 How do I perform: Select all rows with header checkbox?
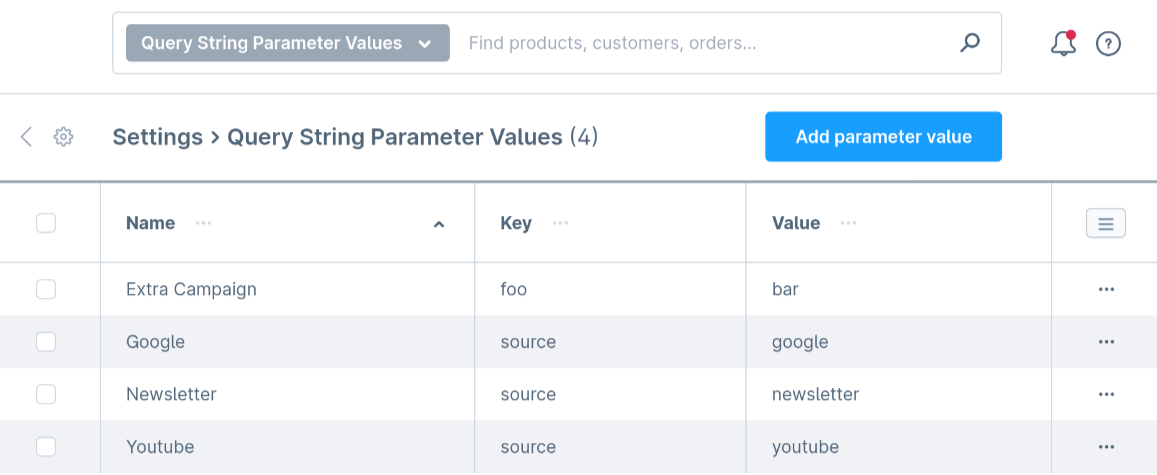click(46, 223)
